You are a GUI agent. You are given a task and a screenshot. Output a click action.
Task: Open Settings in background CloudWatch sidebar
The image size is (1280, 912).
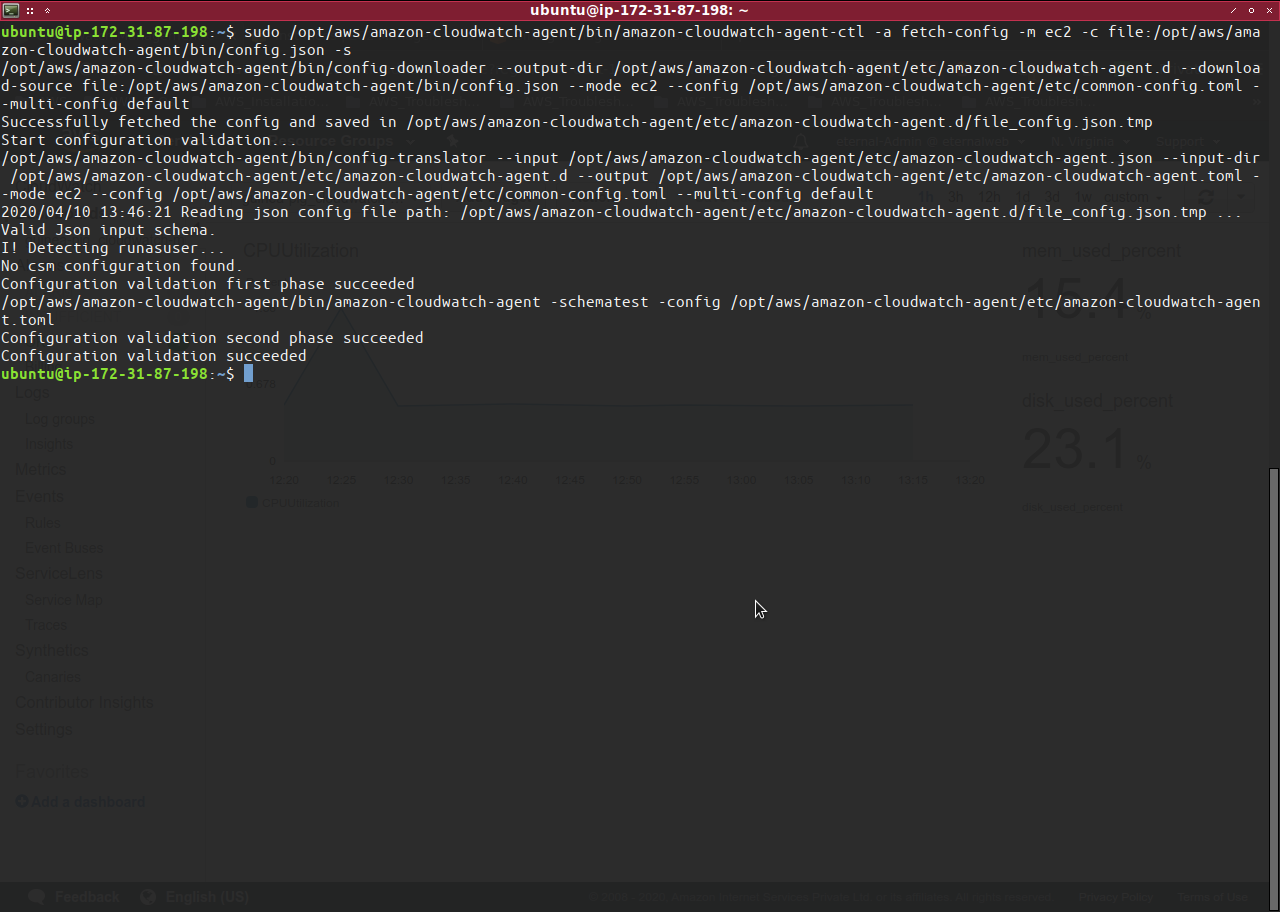[44, 730]
